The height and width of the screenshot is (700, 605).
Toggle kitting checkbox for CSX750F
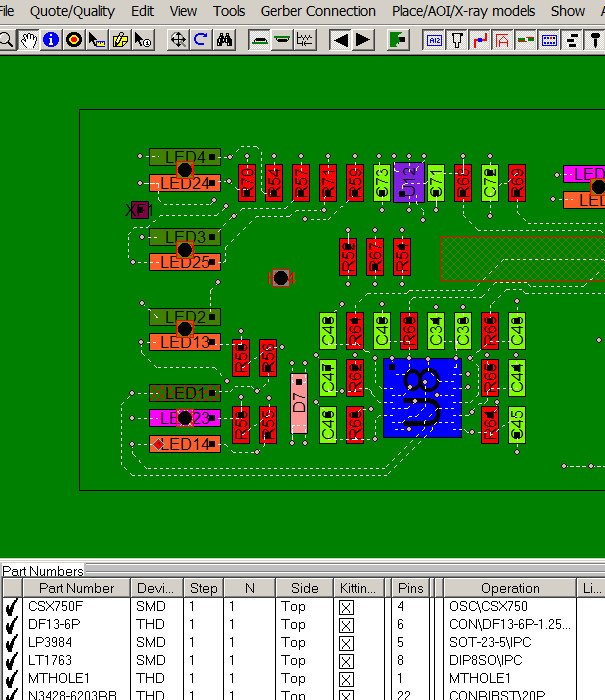[346, 607]
